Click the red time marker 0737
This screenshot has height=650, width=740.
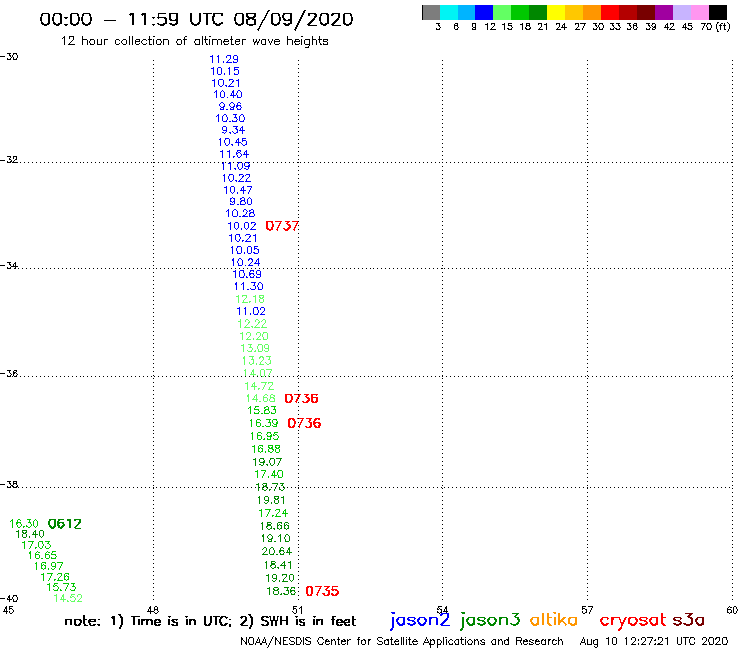[x=282, y=226]
